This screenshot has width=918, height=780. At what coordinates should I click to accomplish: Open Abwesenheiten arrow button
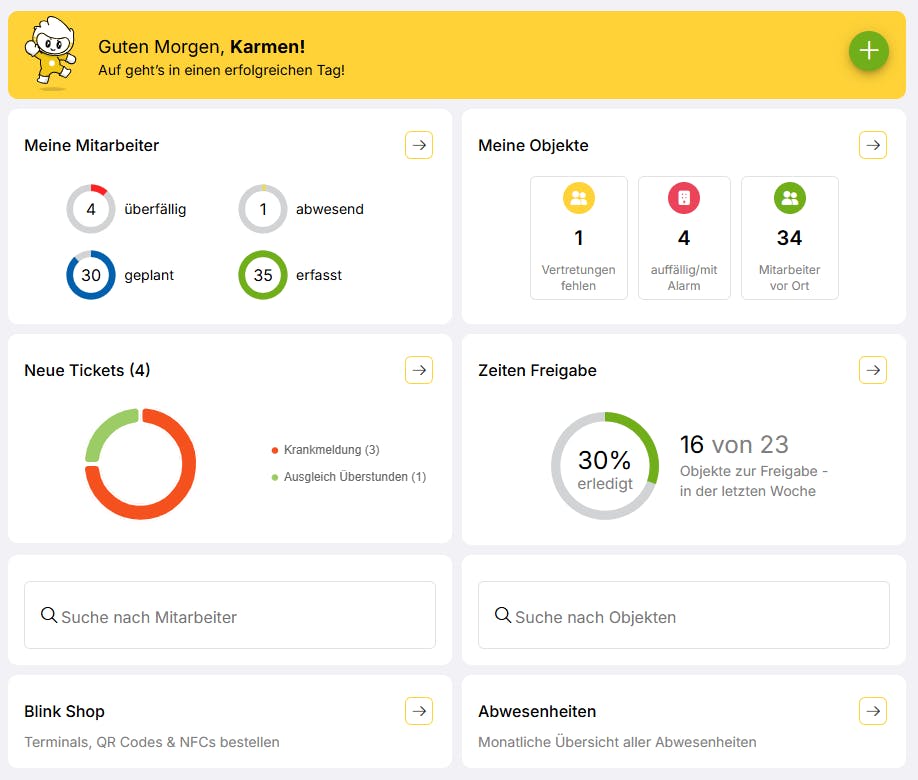point(873,711)
